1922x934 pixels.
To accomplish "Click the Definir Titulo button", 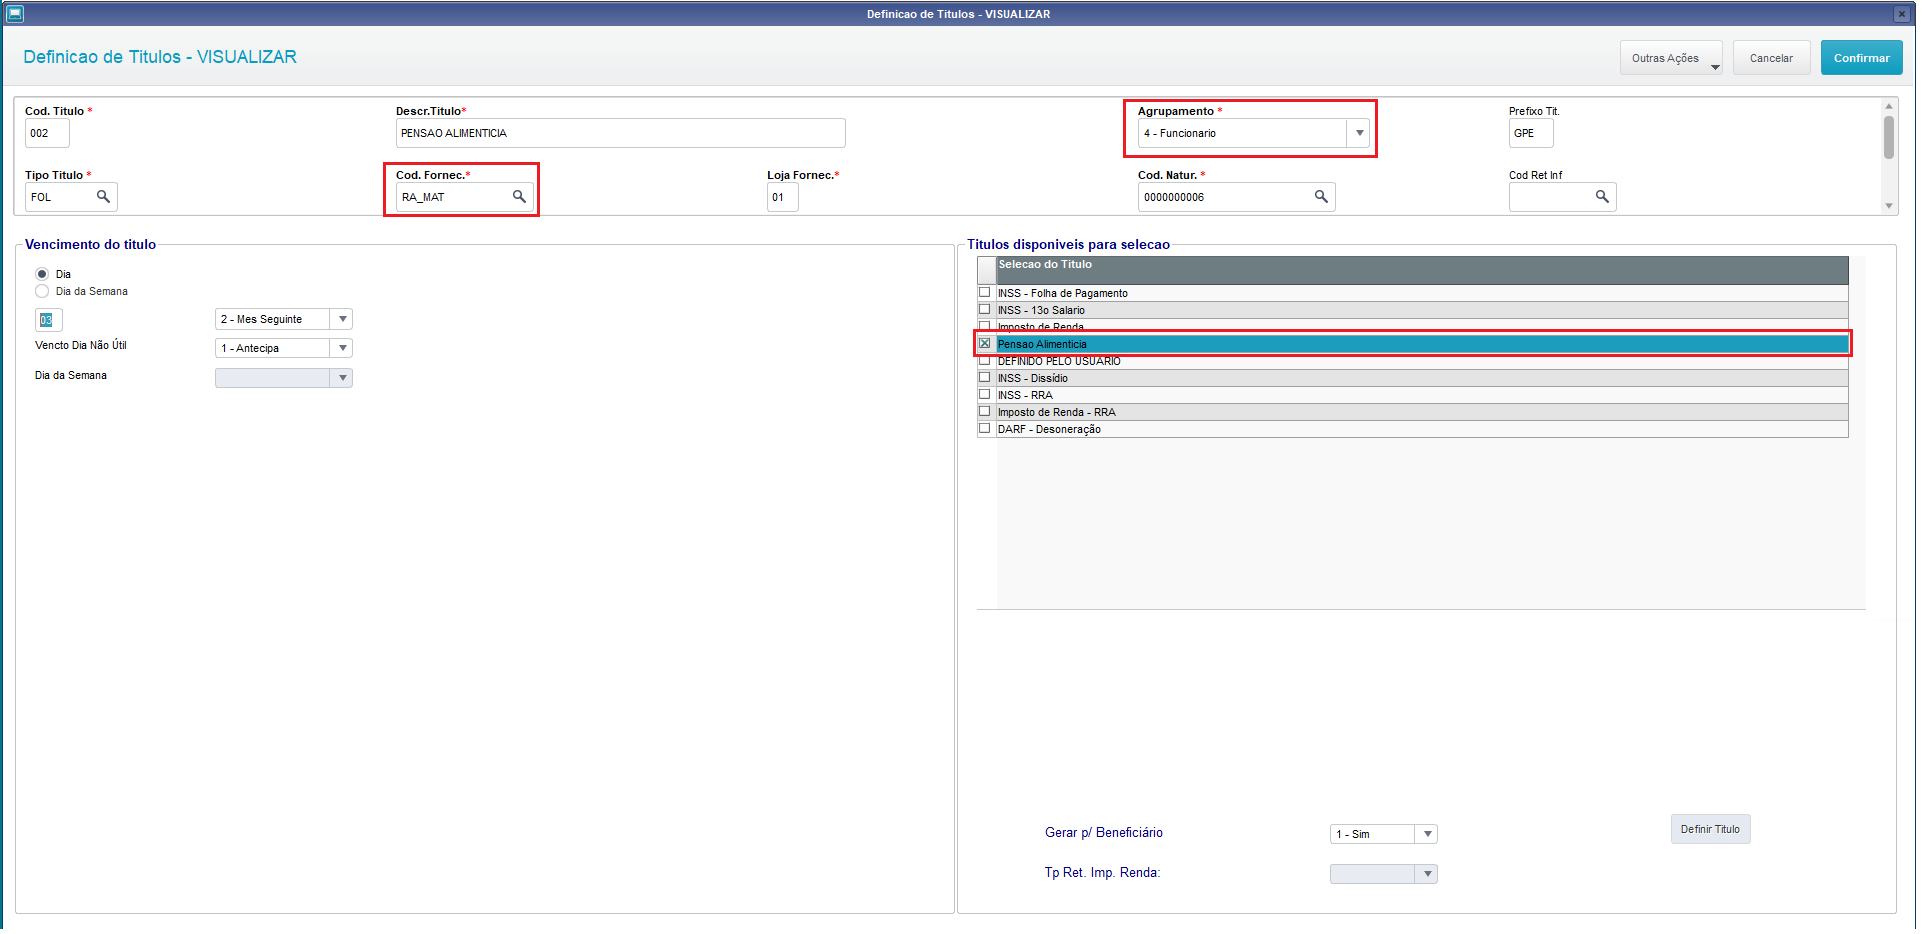I will [1710, 829].
